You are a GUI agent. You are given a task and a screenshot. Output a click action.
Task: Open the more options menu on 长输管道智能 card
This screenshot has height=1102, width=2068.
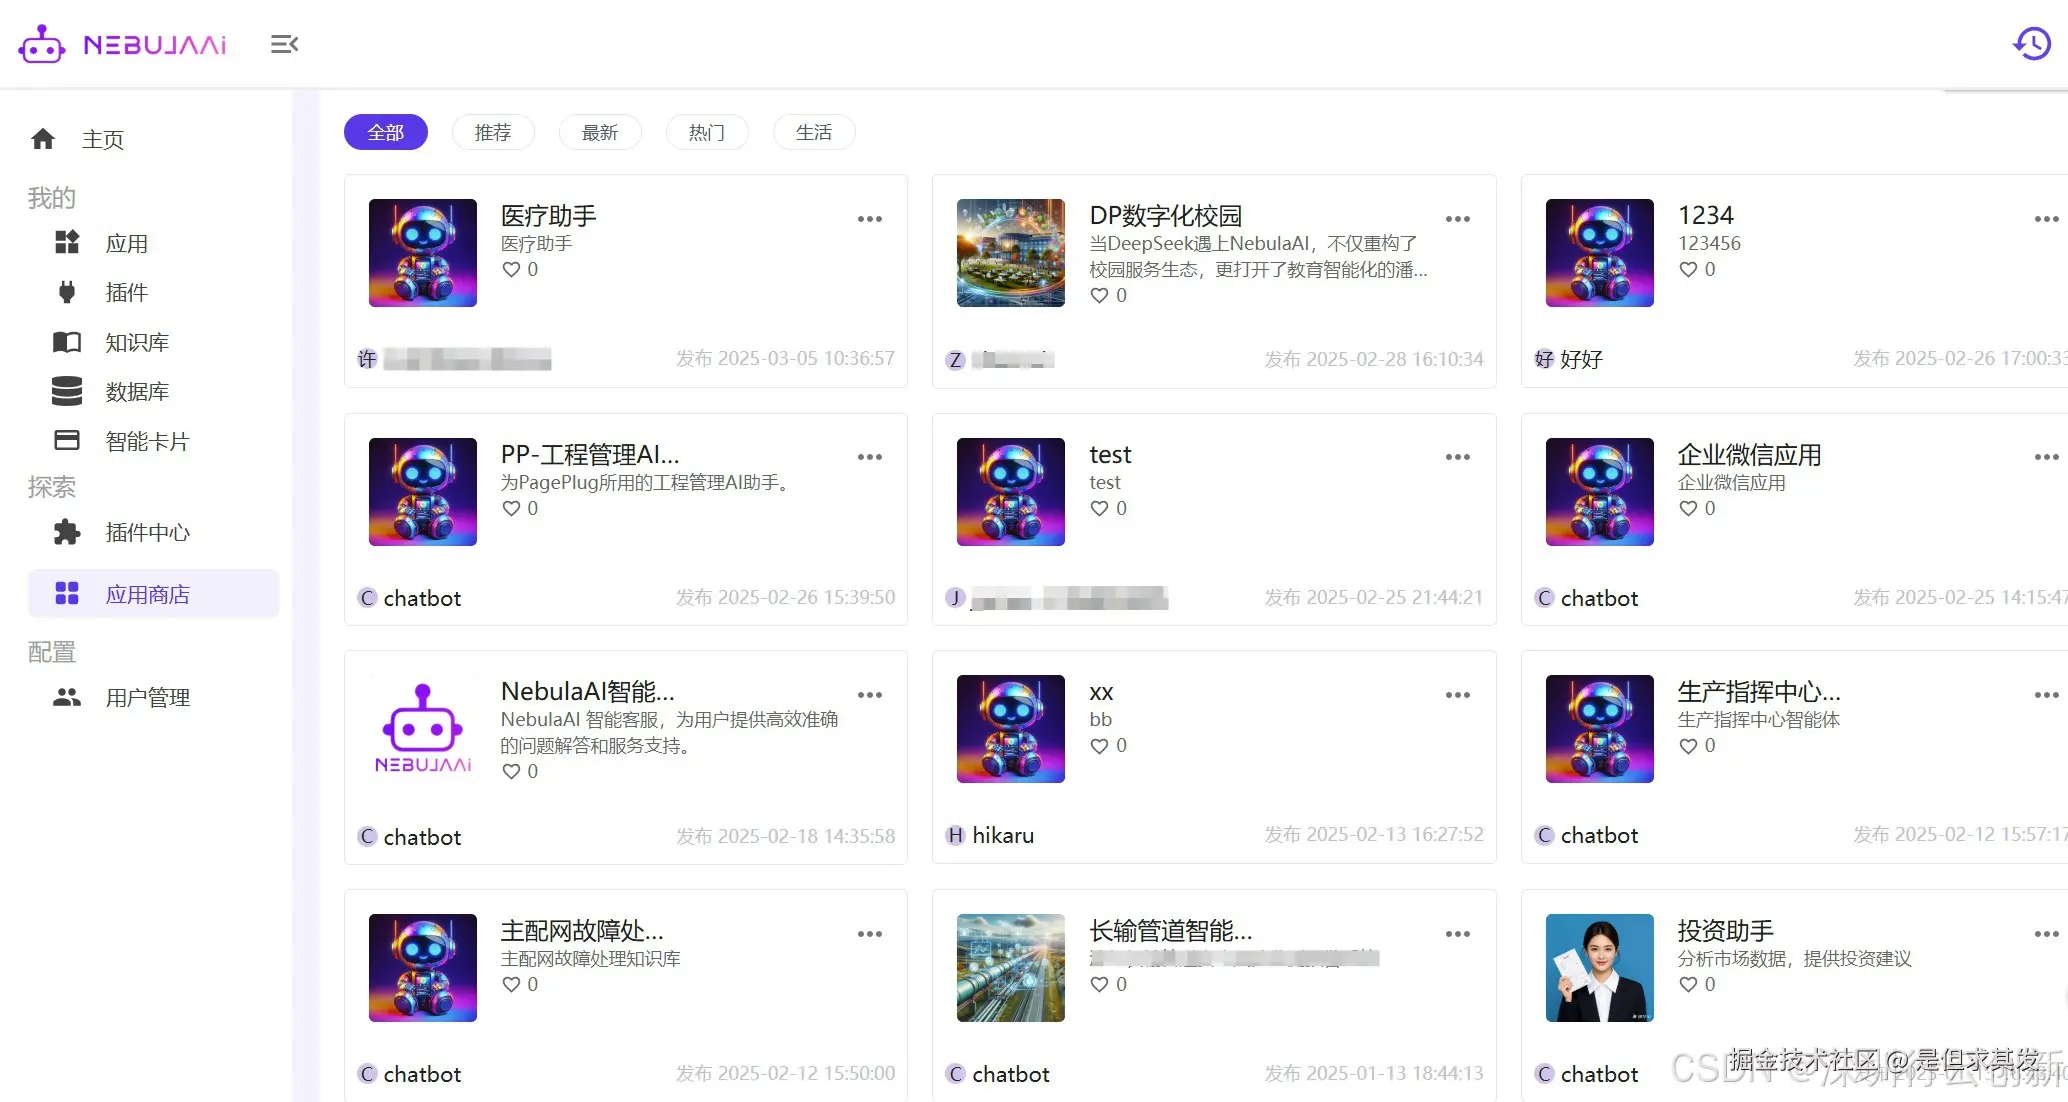1457,933
